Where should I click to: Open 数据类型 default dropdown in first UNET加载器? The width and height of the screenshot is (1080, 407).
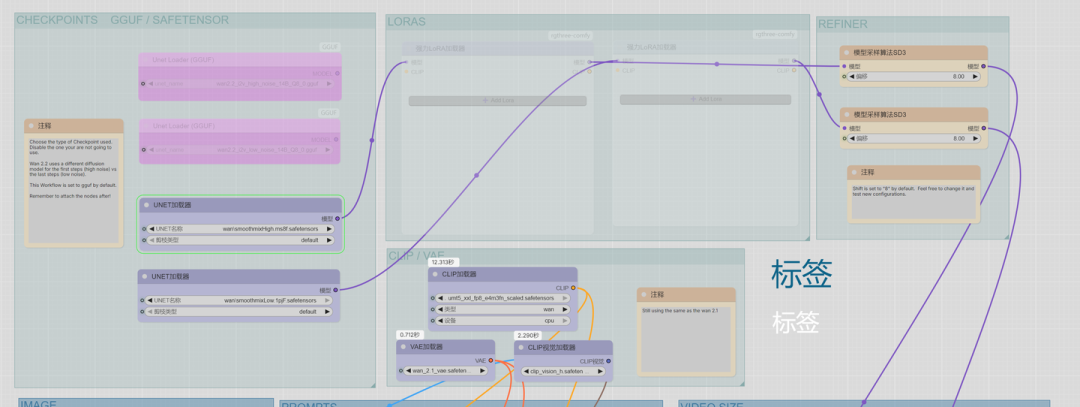click(241, 240)
